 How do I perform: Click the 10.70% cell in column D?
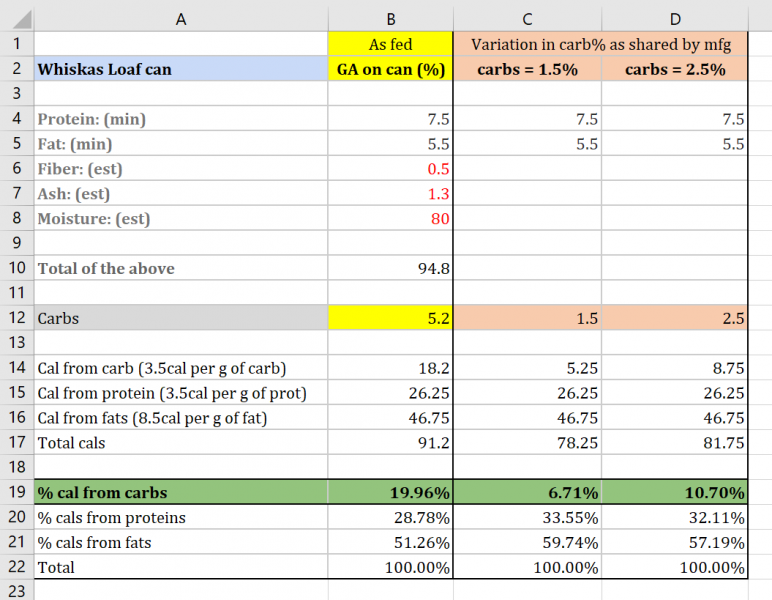(676, 492)
